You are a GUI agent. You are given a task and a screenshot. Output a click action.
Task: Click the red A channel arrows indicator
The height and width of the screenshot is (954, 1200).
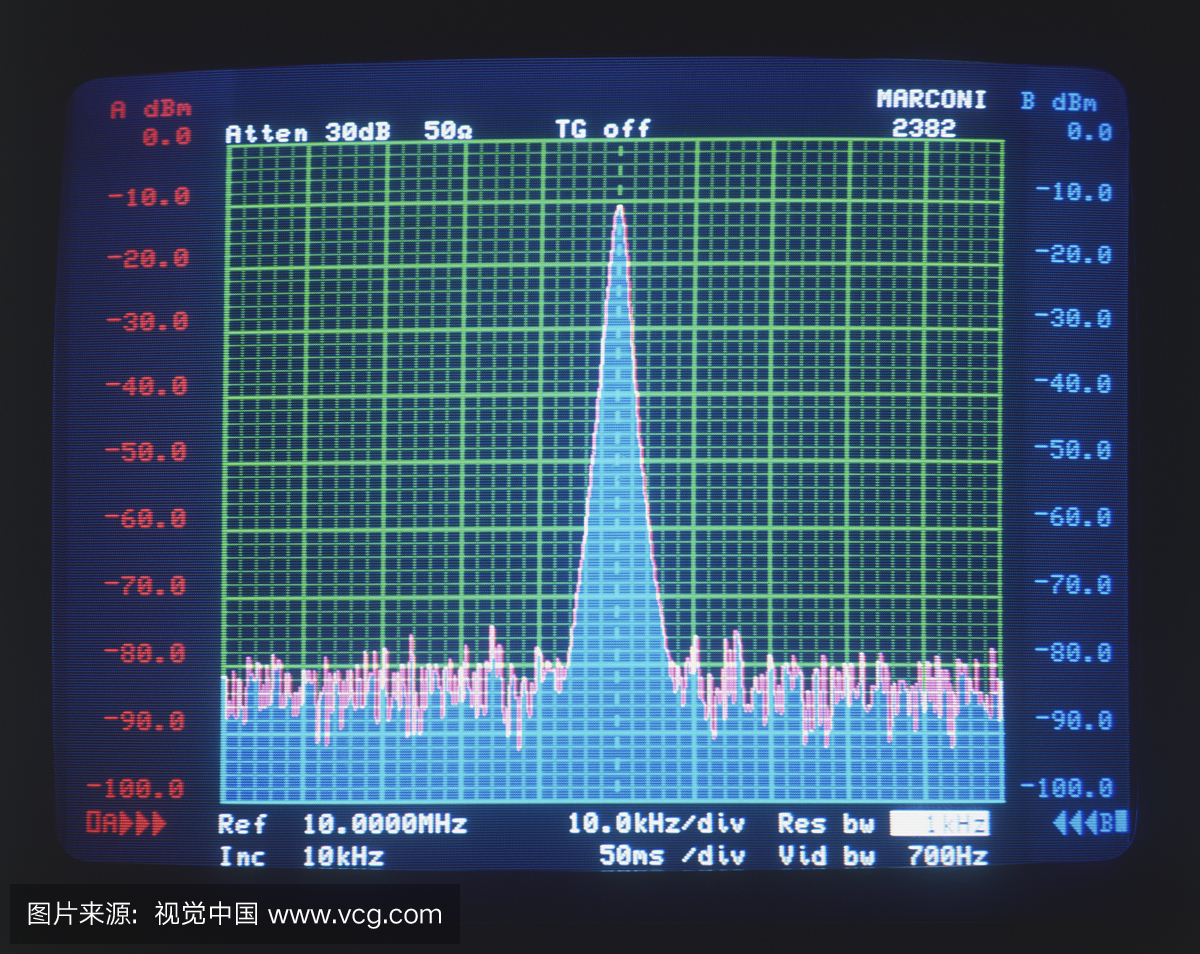pos(126,824)
